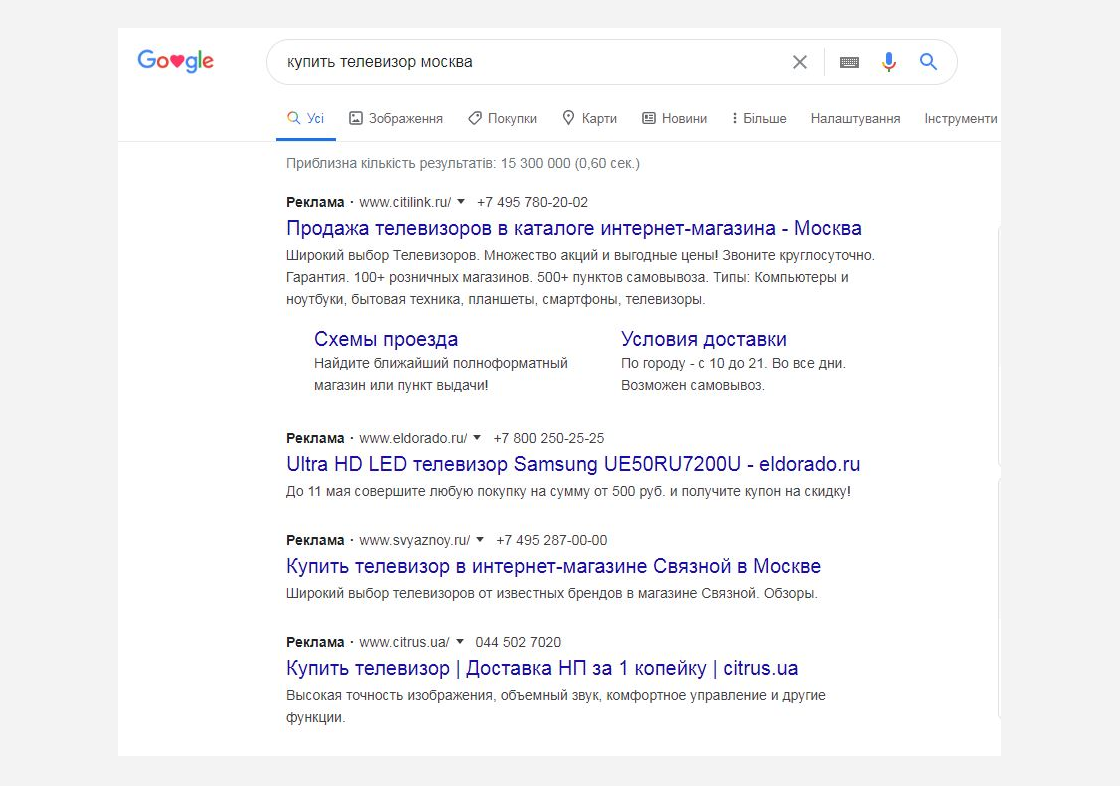
Task: Expand the citrus.ua ad dropdown arrow
Action: tap(460, 642)
